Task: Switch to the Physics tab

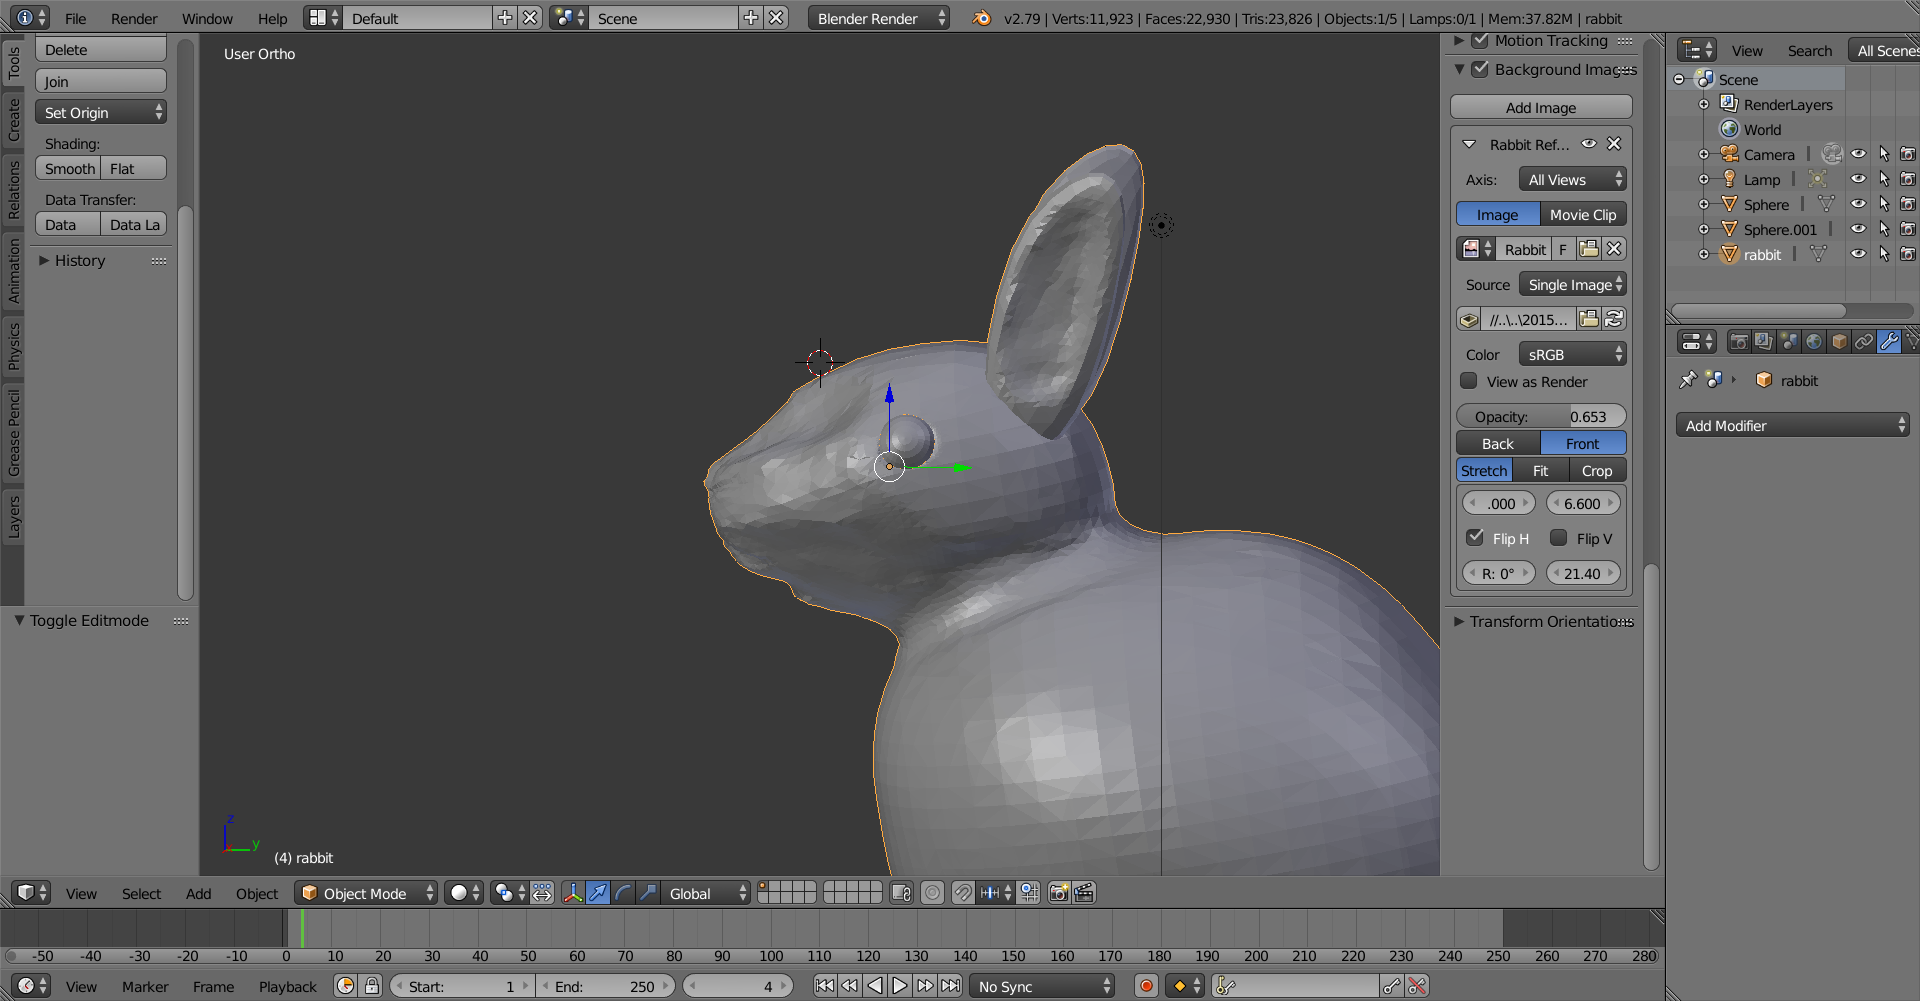Action: tap(13, 346)
